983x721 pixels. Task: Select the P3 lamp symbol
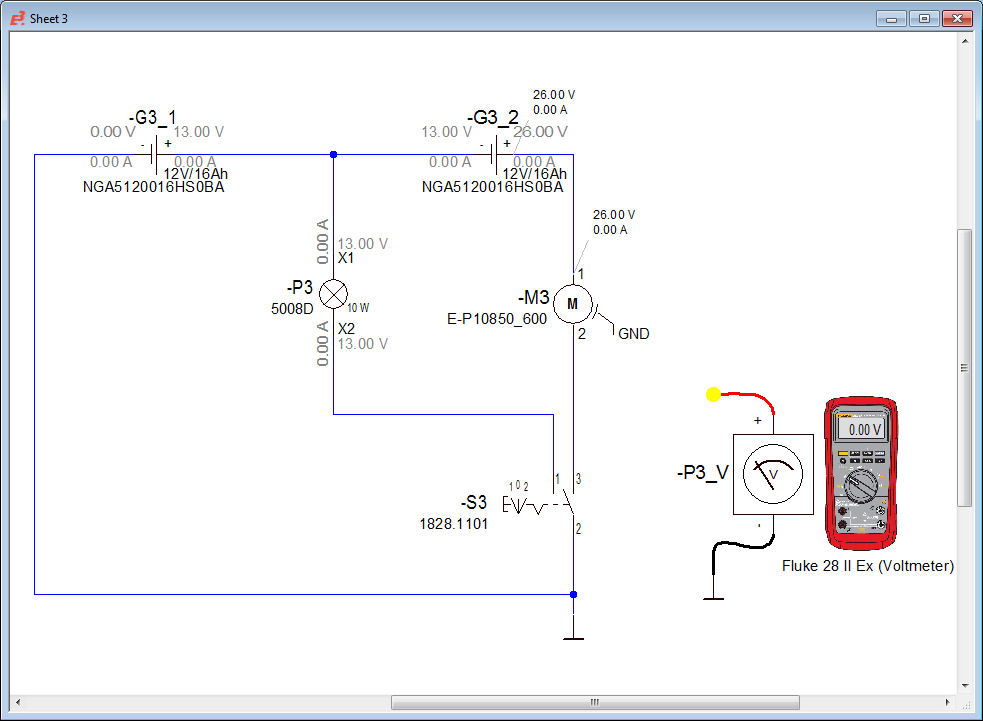coord(333,293)
